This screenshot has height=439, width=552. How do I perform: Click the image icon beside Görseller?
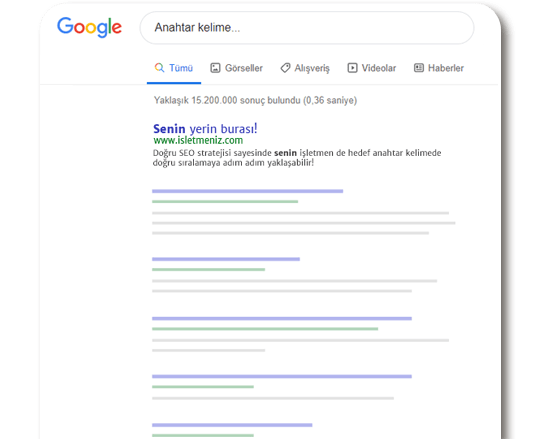(215, 68)
